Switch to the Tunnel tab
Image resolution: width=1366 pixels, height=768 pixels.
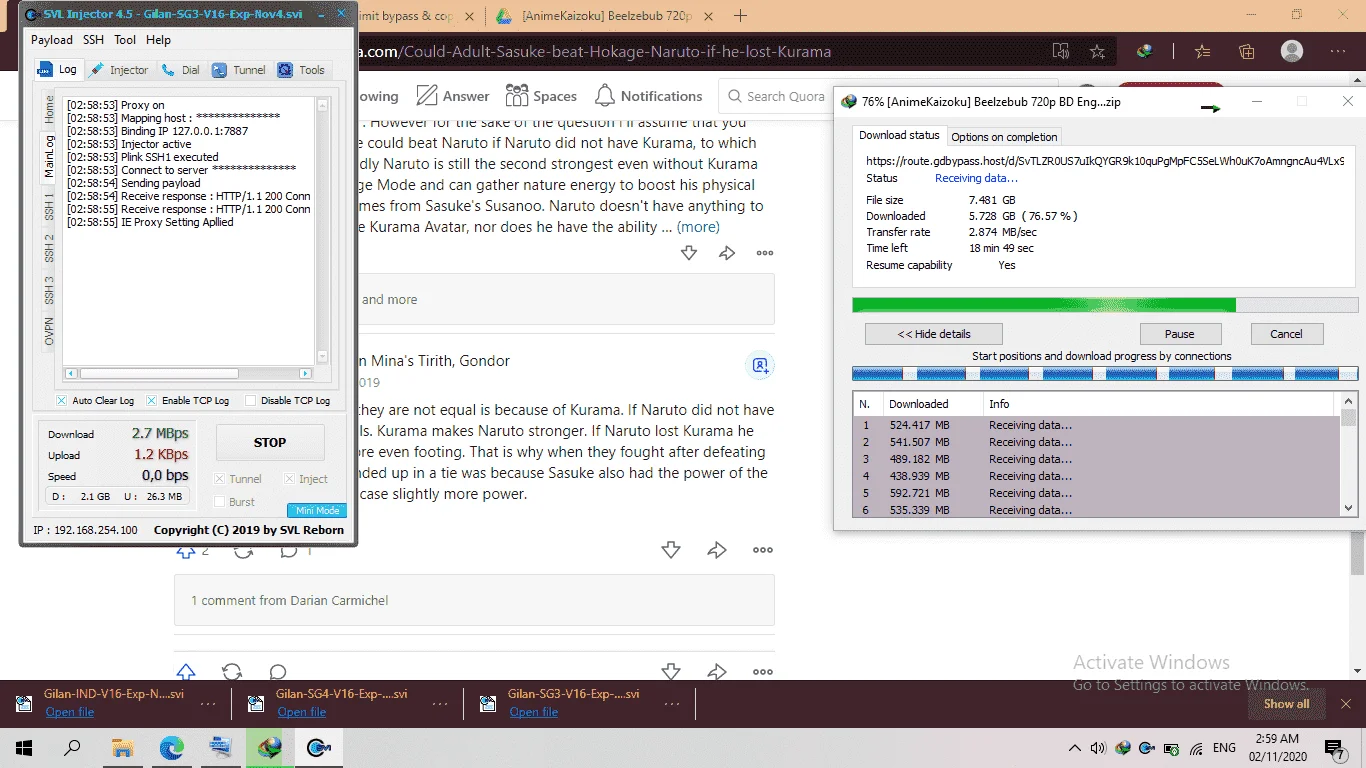[239, 70]
